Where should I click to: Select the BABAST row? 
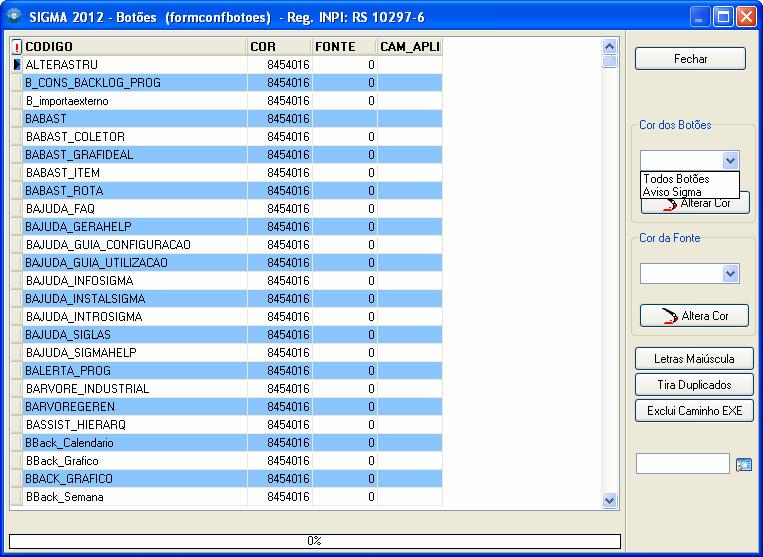point(232,119)
